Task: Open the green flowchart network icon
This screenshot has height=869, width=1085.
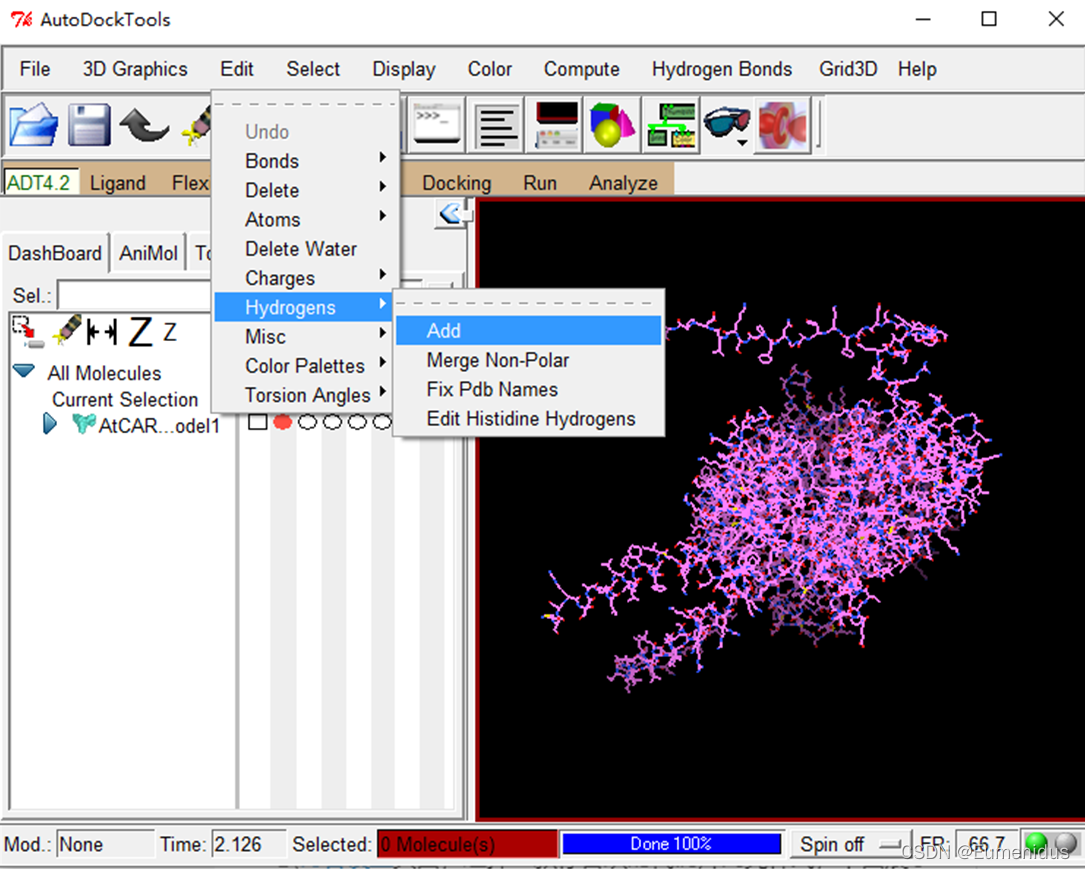Action: coord(671,125)
